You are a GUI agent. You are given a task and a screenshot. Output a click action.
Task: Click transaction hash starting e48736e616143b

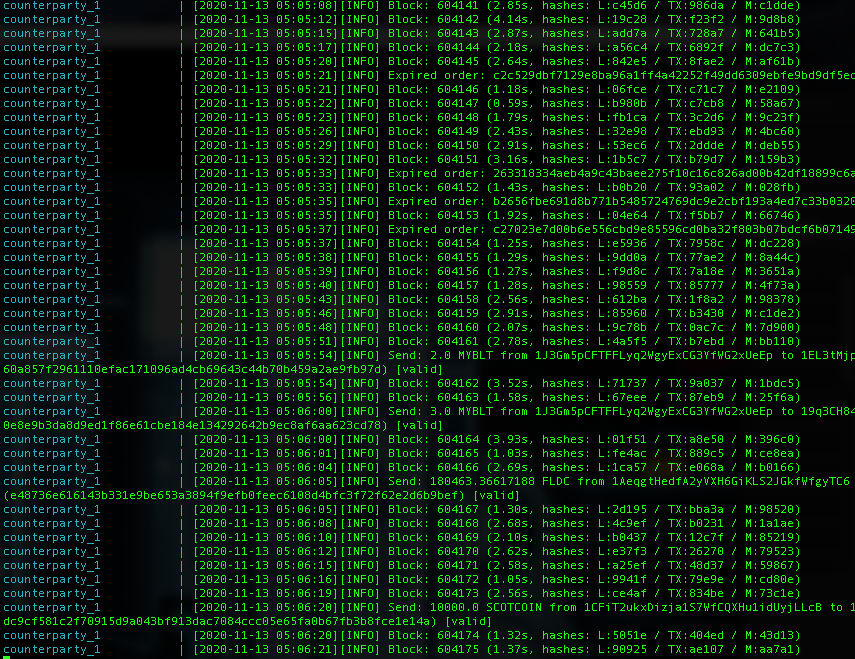click(233, 495)
